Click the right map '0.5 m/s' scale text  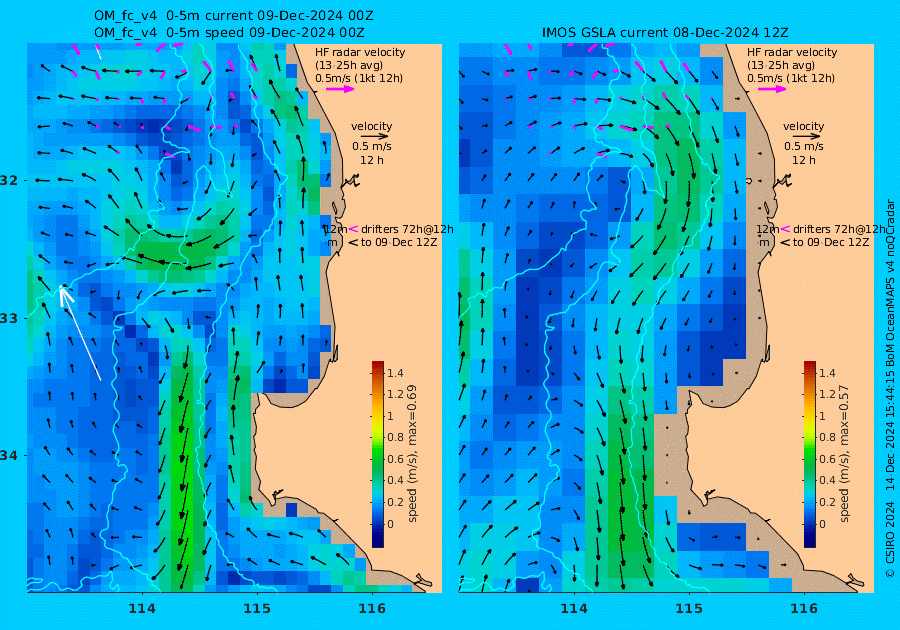click(804, 146)
